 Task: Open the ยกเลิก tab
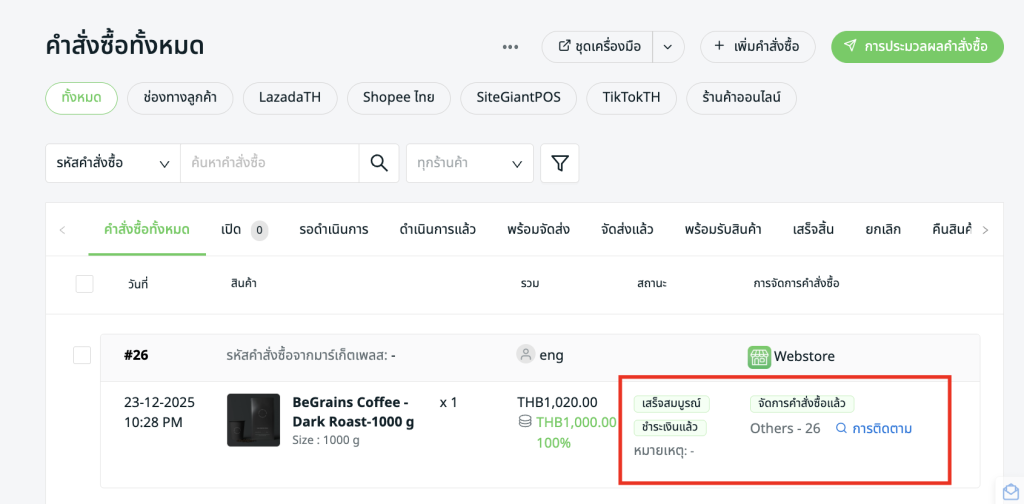(883, 229)
